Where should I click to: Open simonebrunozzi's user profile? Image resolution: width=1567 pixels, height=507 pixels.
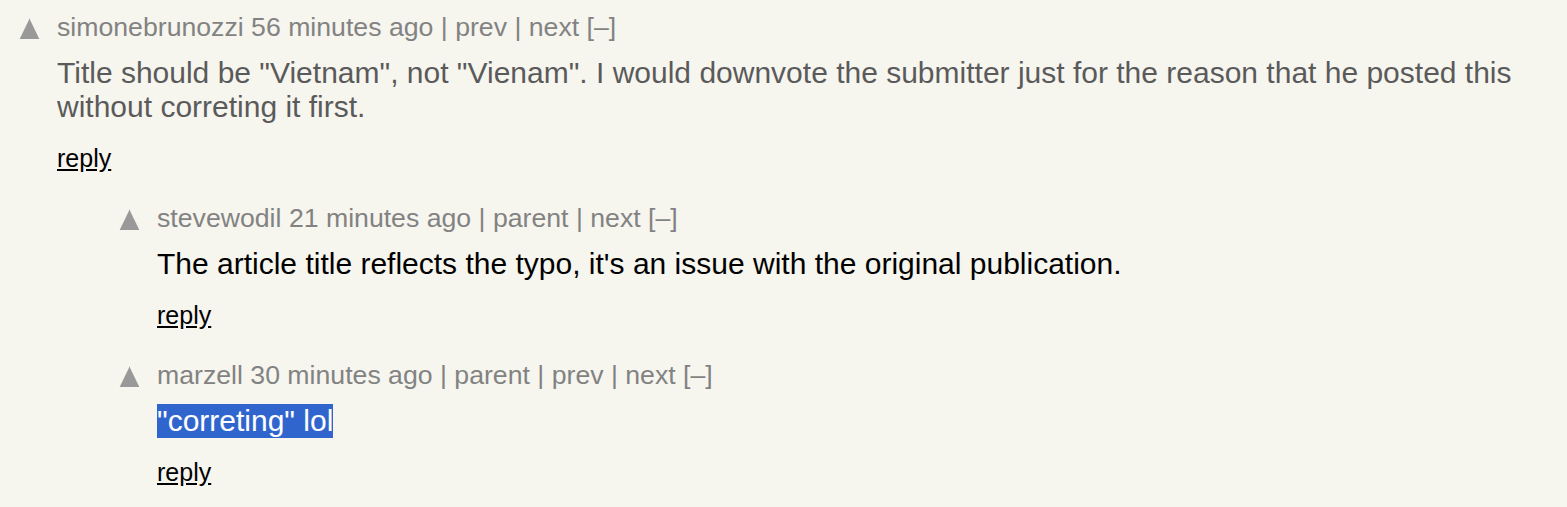150,28
